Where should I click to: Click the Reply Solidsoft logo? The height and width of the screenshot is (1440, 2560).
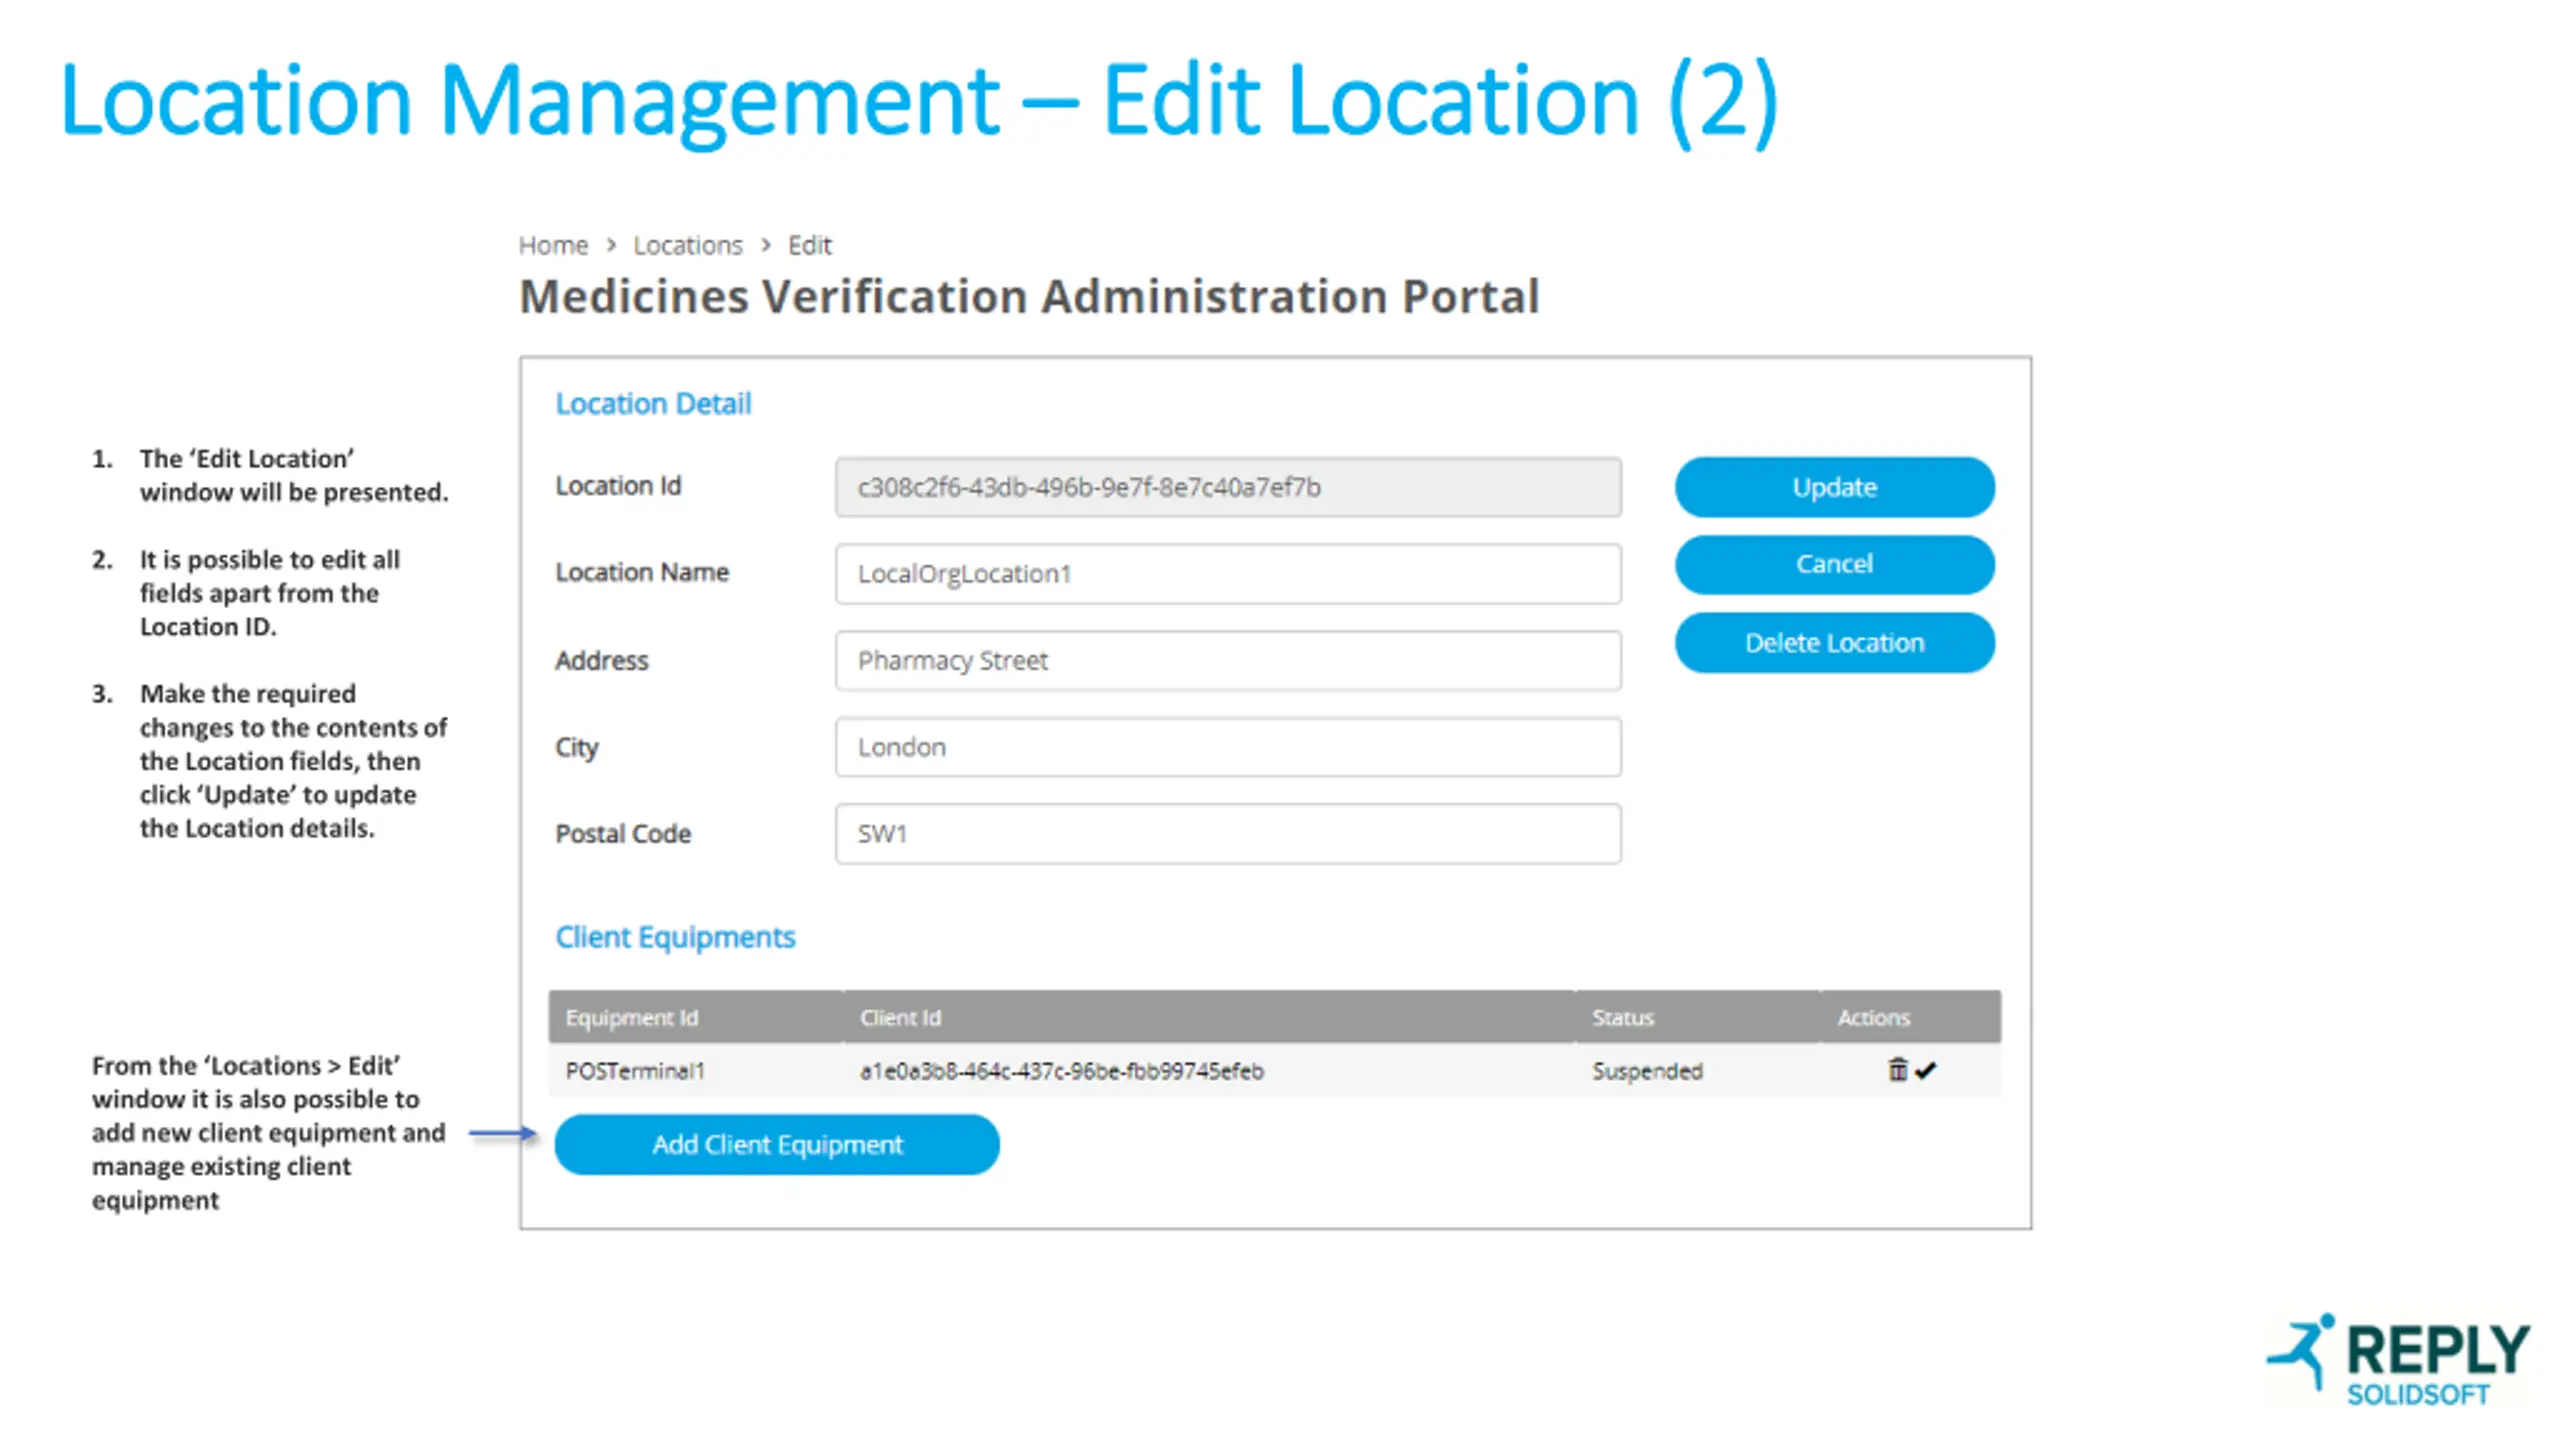point(2398,1360)
